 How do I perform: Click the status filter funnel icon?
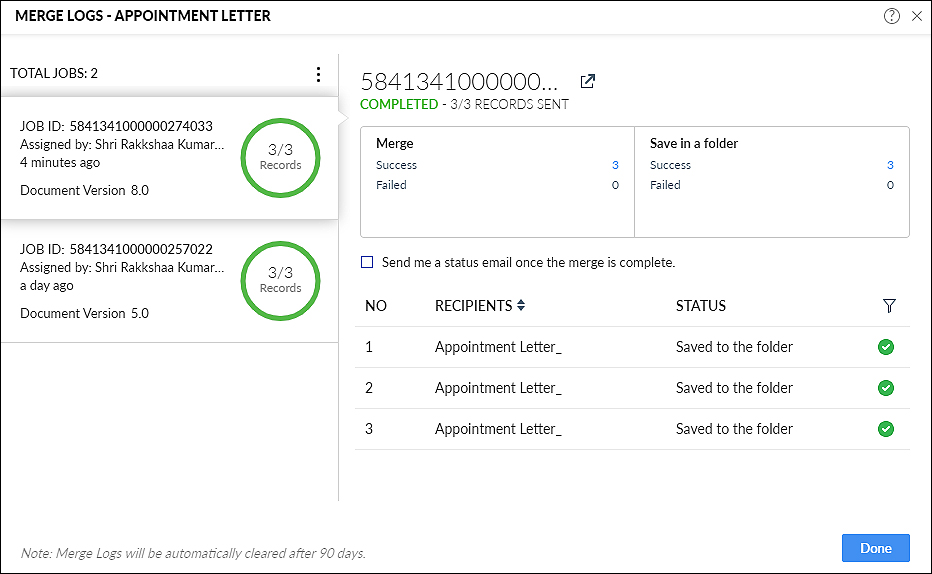[x=889, y=306]
